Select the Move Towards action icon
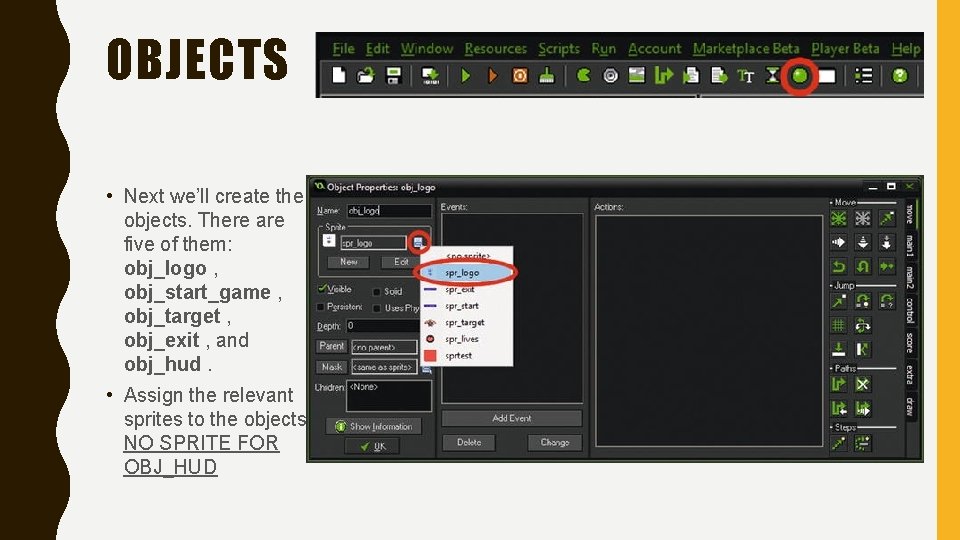The image size is (960, 540). pyautogui.click(x=887, y=219)
